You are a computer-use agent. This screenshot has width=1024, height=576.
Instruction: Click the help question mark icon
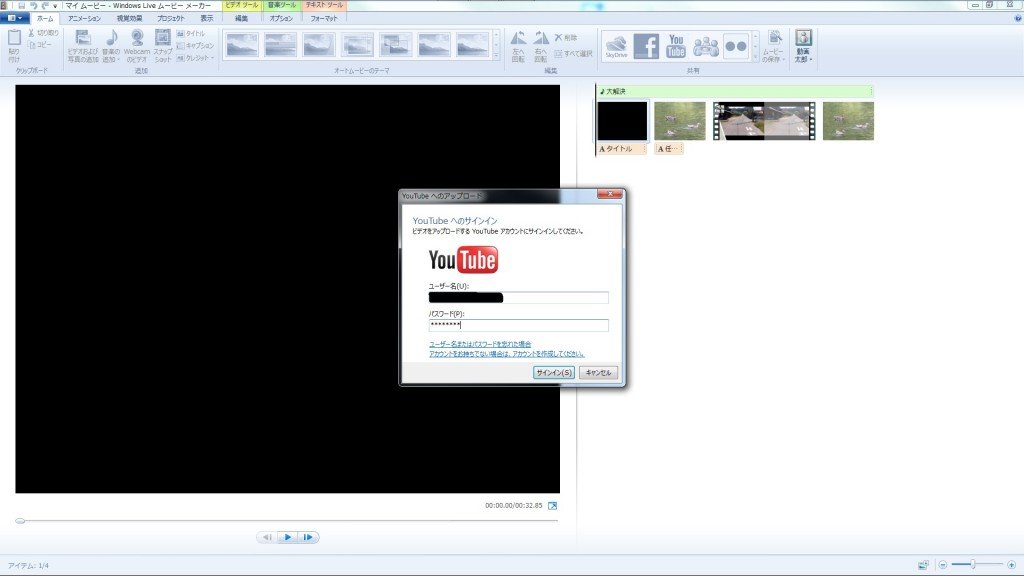[x=1017, y=18]
